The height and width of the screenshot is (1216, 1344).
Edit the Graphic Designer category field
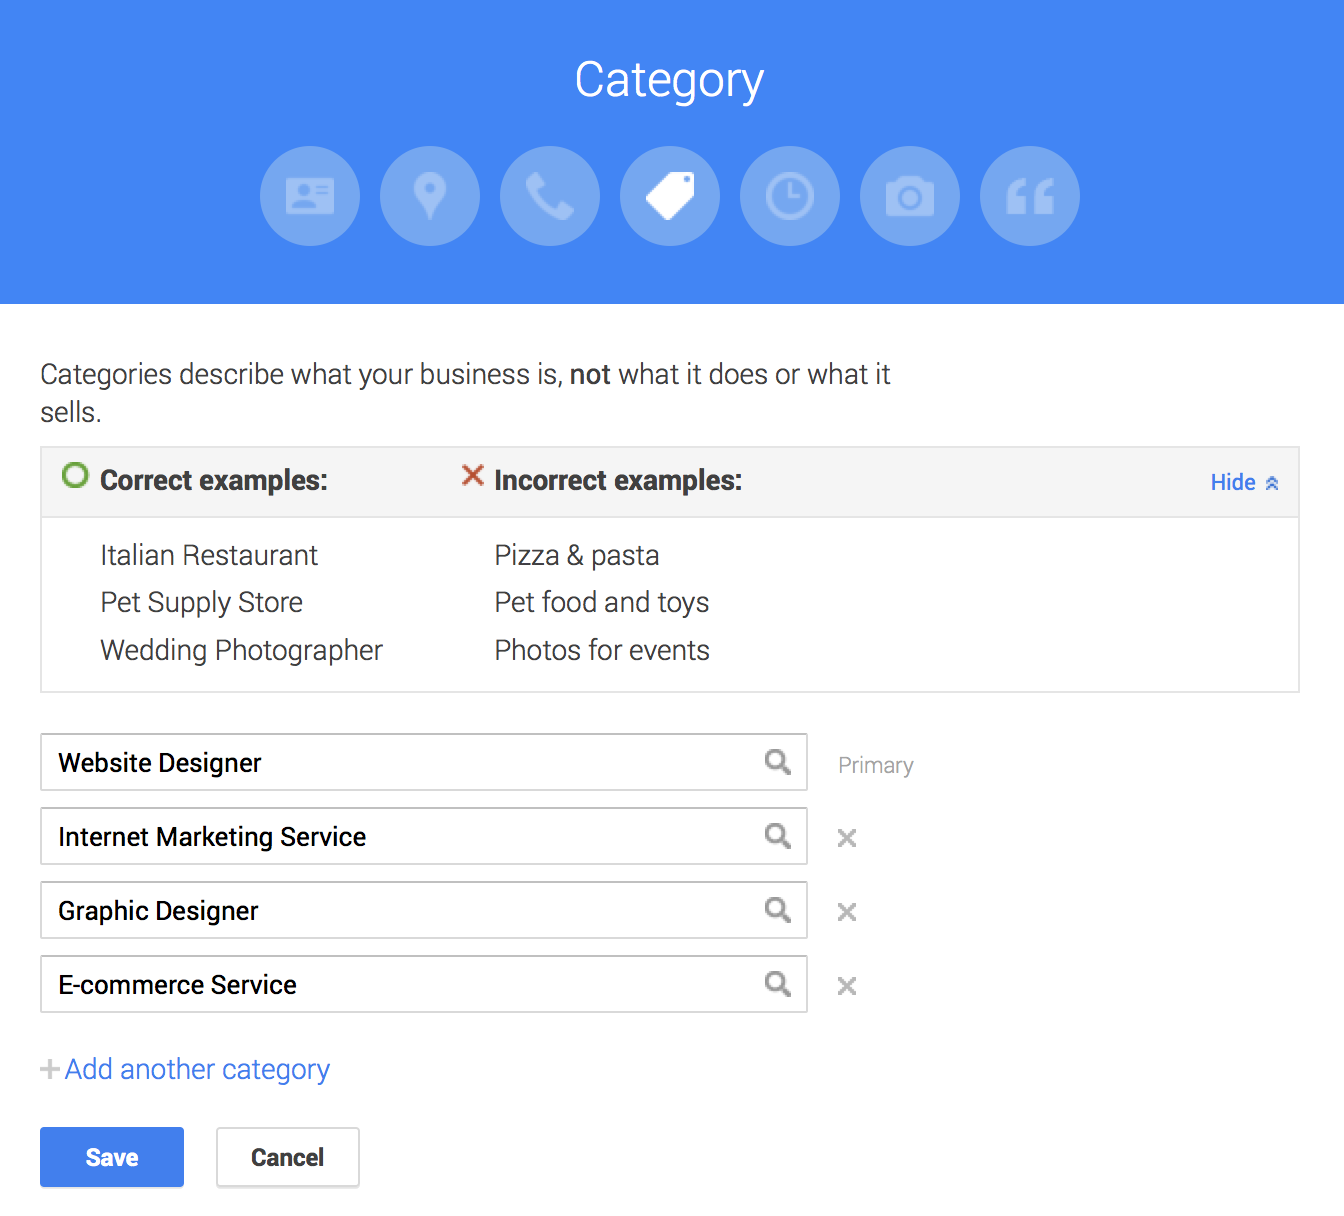pyautogui.click(x=424, y=910)
